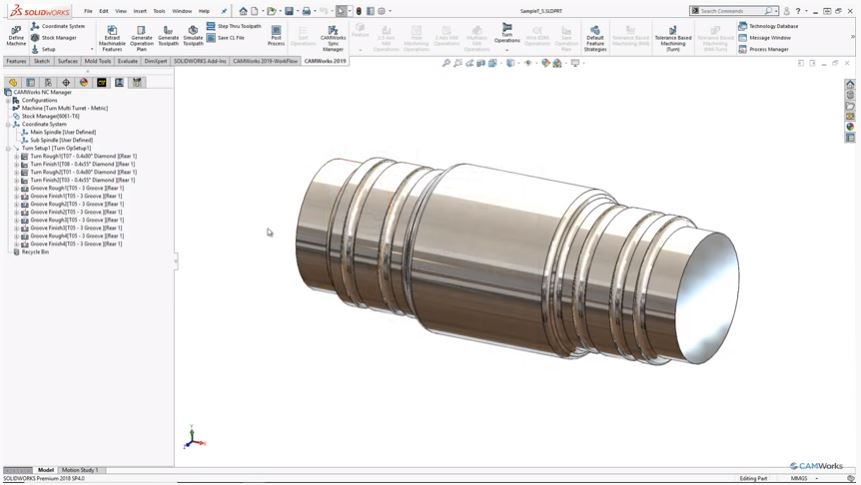Click Tolerance Based Machining (Turn)

click(673, 38)
